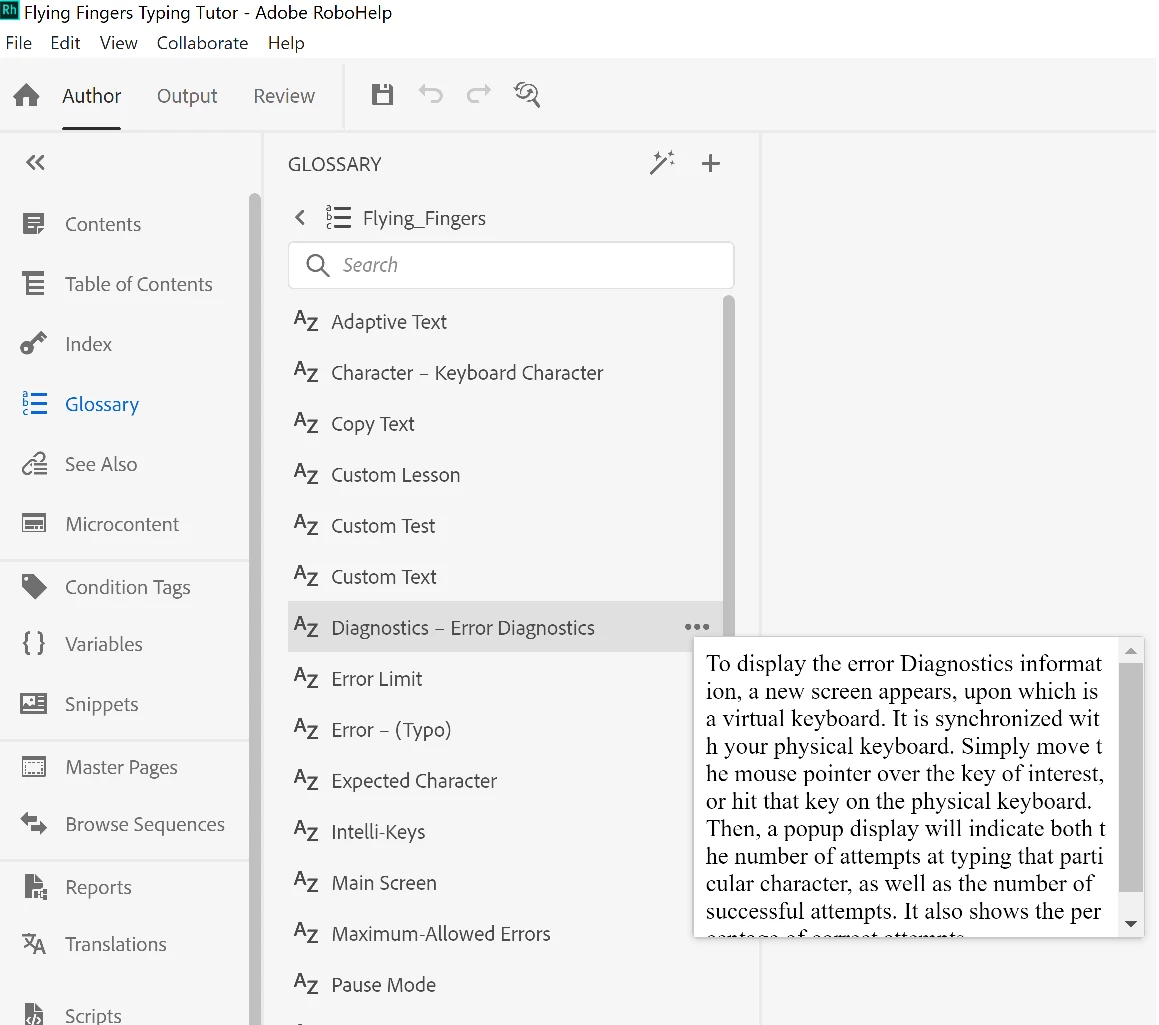Screen dimensions: 1159x1025
Task: Click the glossary list scrollbar
Action: pyautogui.click(x=729, y=466)
